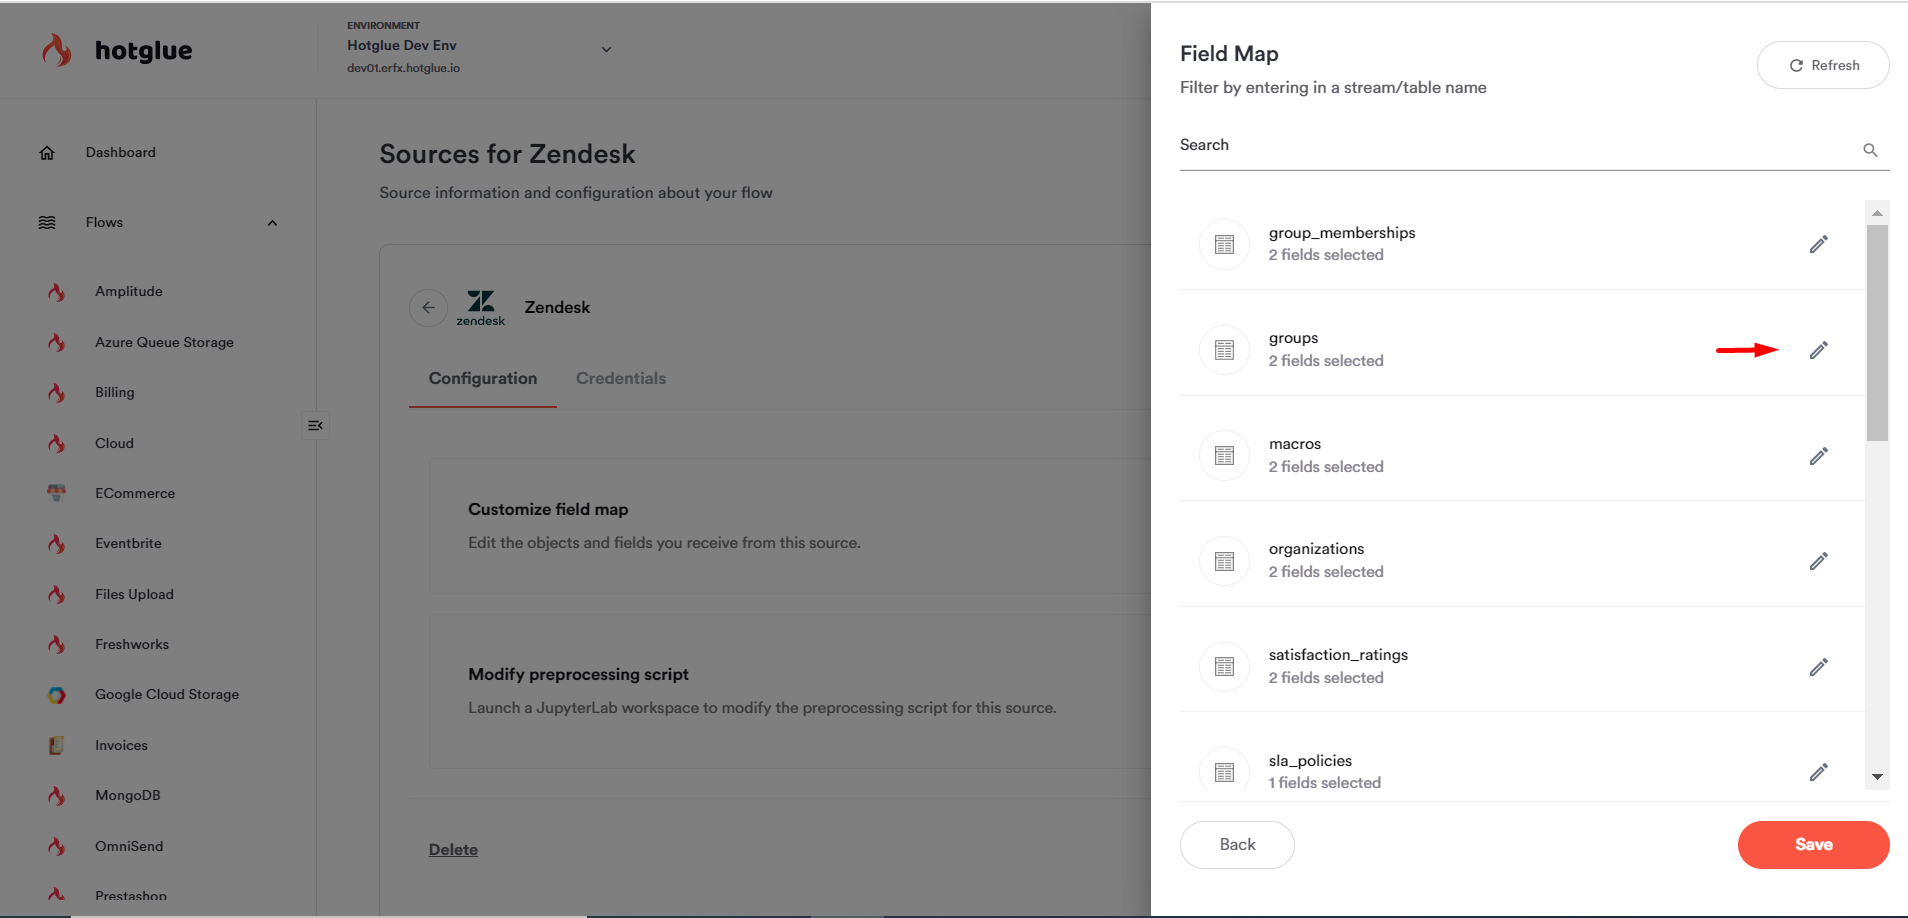The width and height of the screenshot is (1908, 918).
Task: Click the search magnifier icon
Action: coord(1870,150)
